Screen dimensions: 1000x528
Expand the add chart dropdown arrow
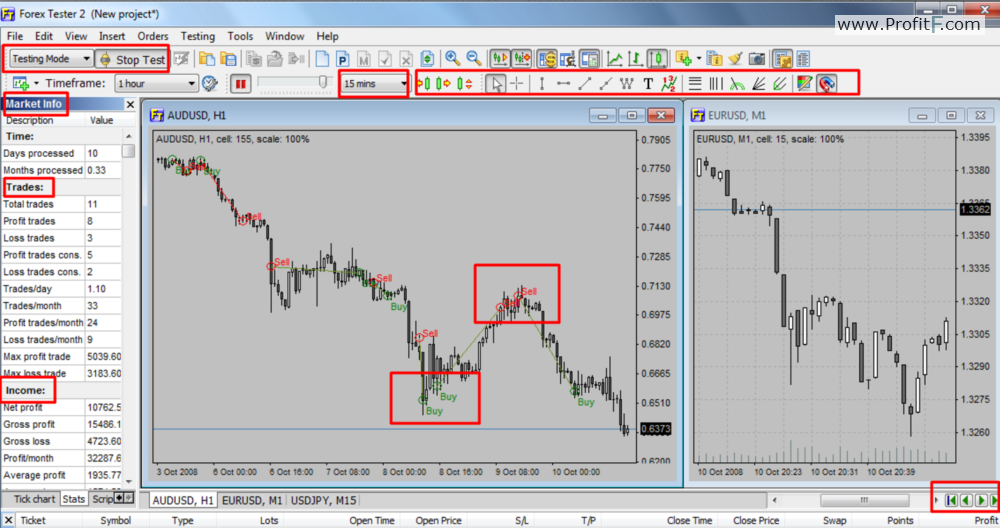pos(36,84)
